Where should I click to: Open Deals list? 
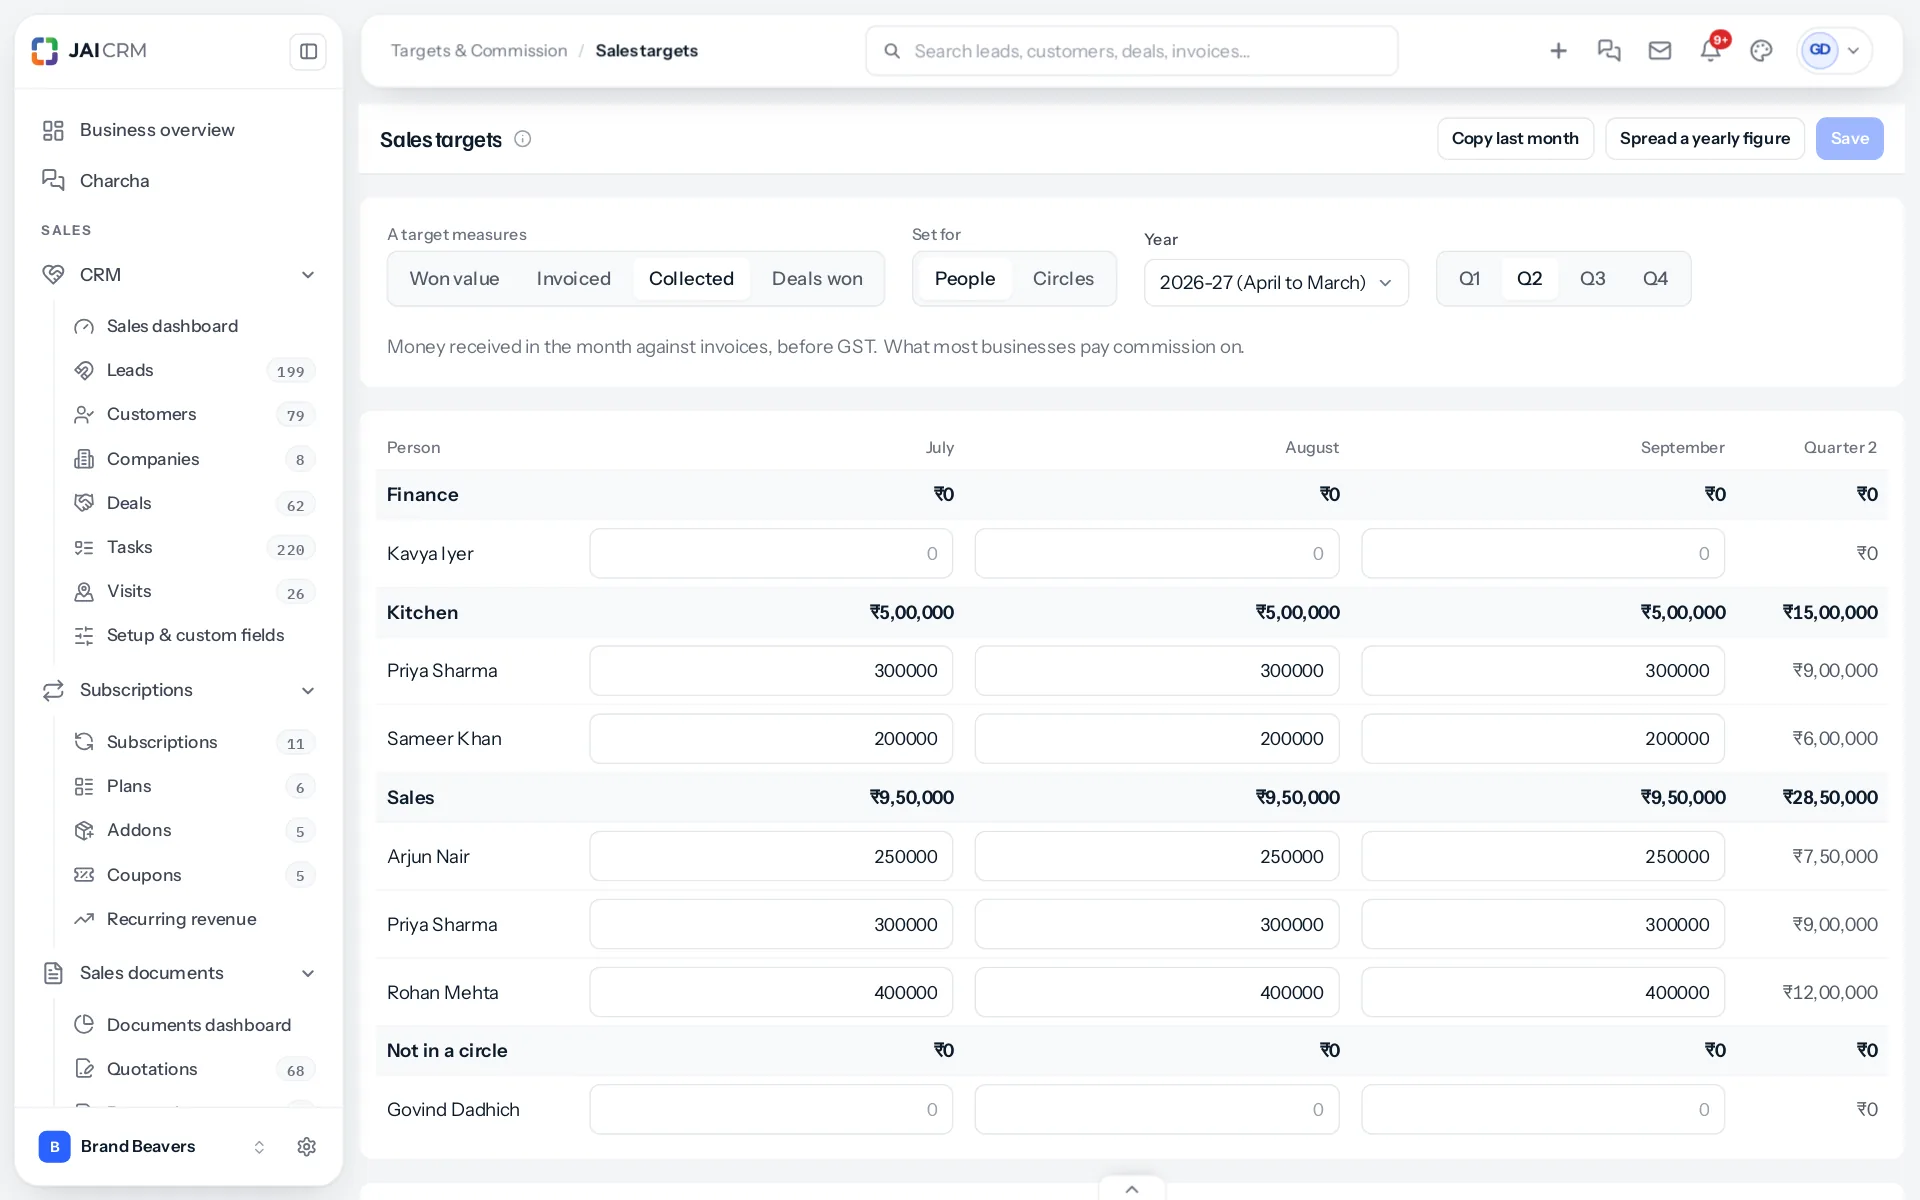(195, 503)
